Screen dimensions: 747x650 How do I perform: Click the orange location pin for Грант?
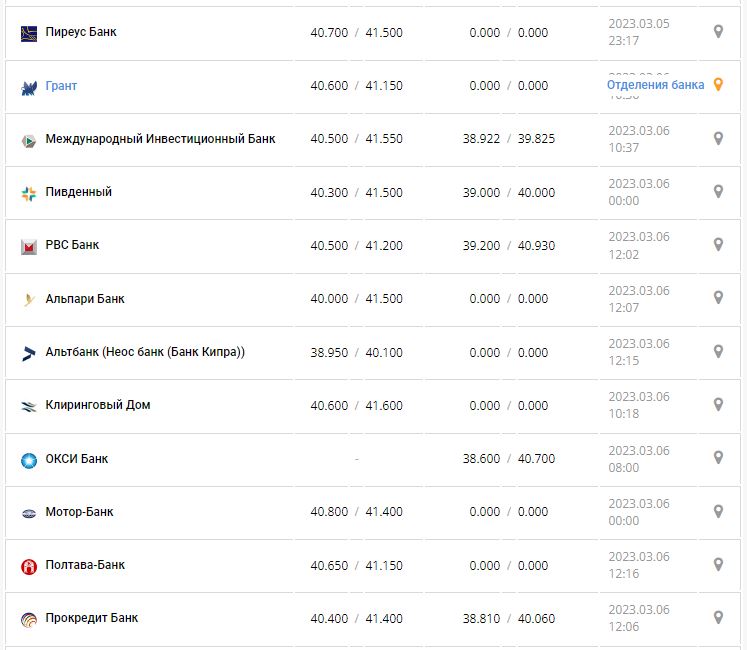click(716, 85)
